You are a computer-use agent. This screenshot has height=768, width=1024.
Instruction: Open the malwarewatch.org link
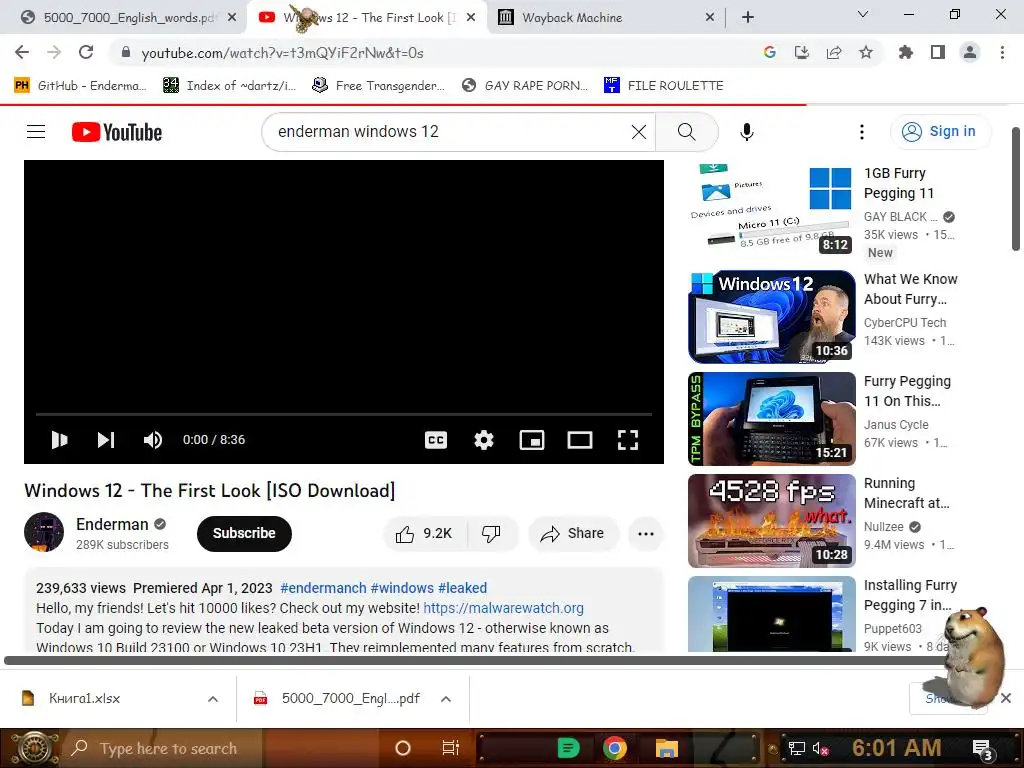pos(504,608)
